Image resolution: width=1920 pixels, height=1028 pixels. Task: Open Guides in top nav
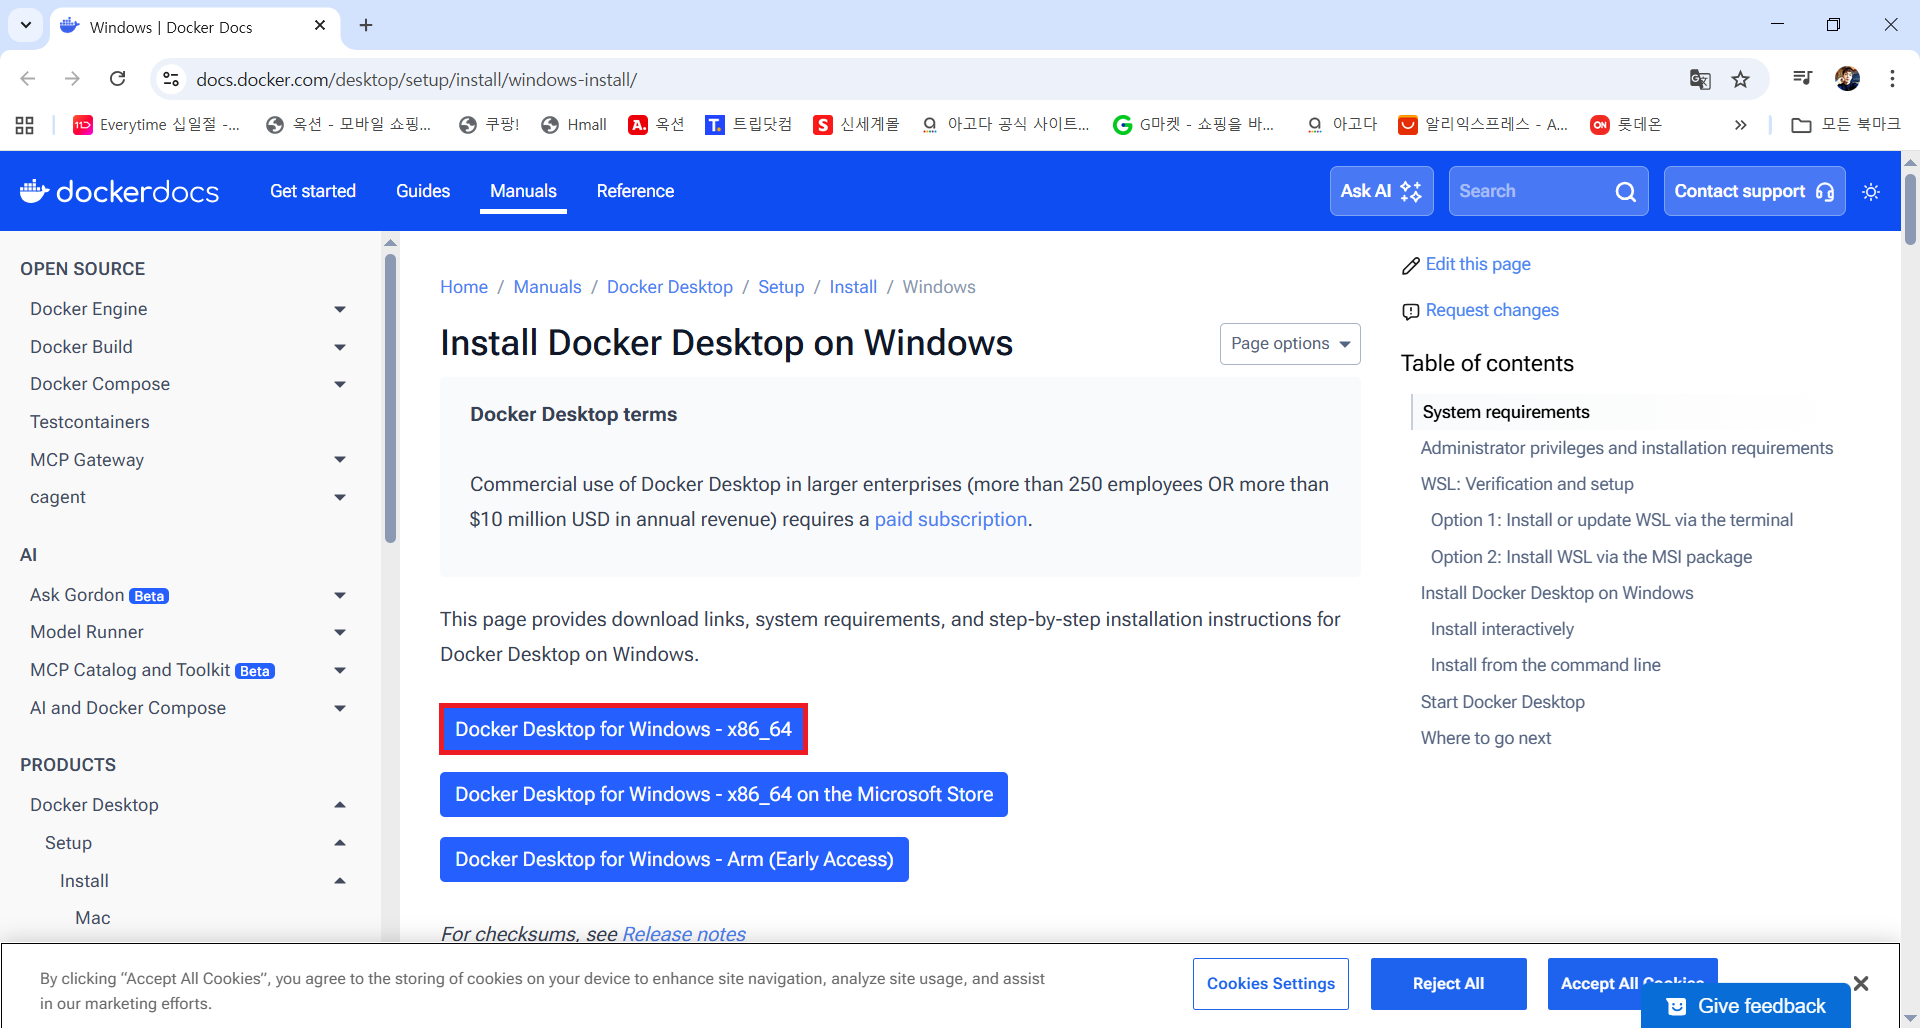tap(423, 191)
